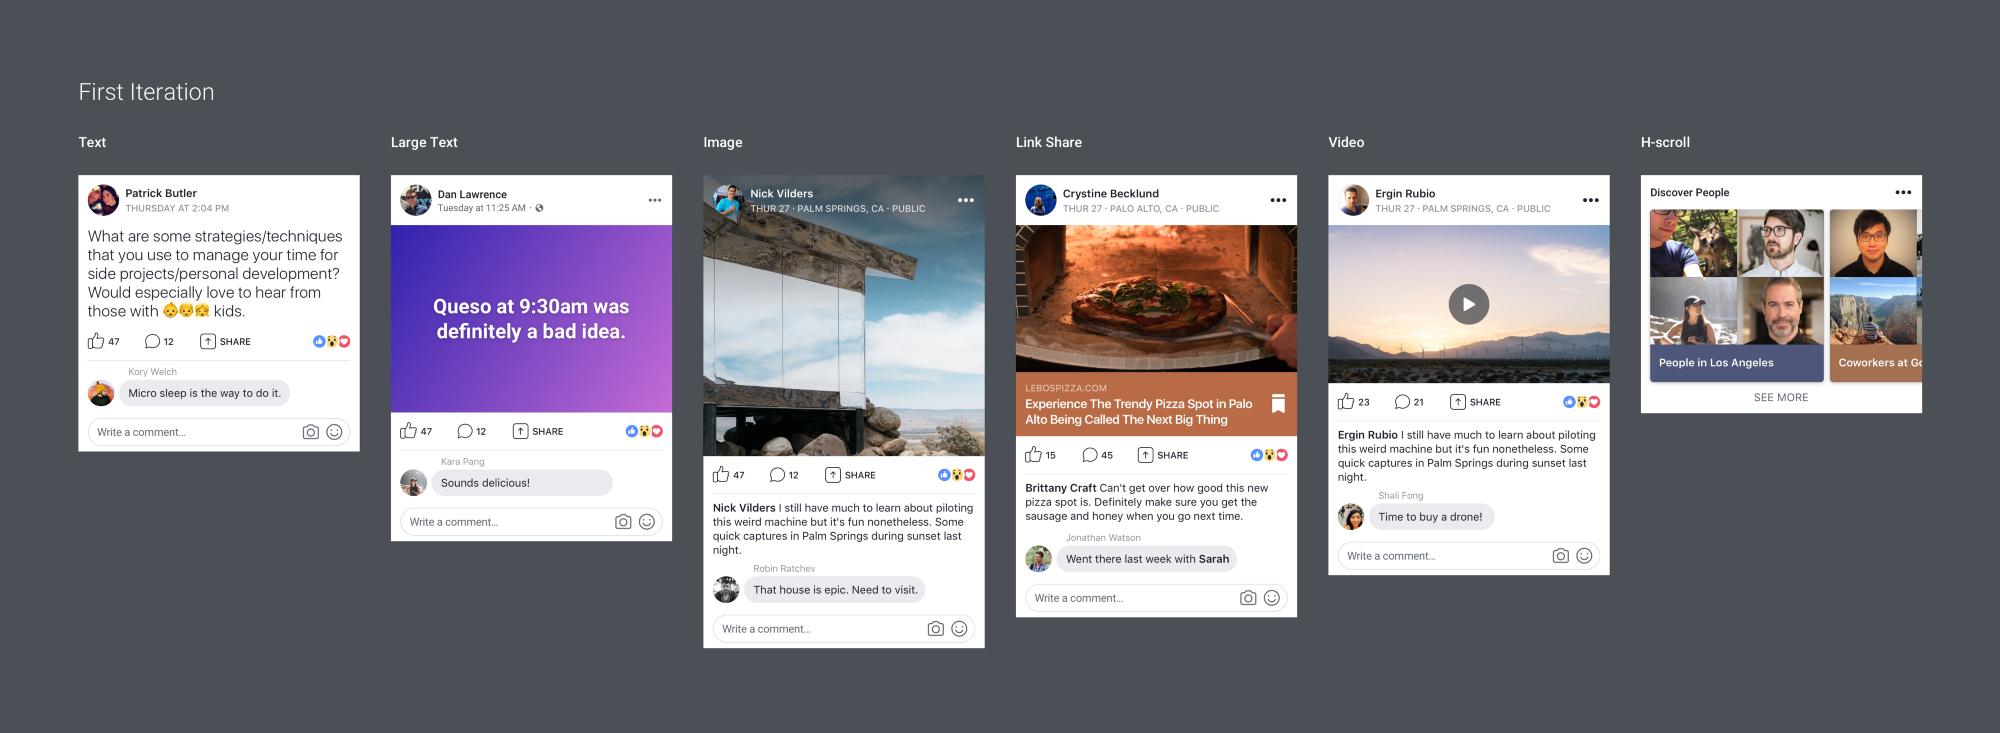2000x733 pixels.
Task: Open more options on Ergin Rubio's video post
Action: pos(1591,200)
